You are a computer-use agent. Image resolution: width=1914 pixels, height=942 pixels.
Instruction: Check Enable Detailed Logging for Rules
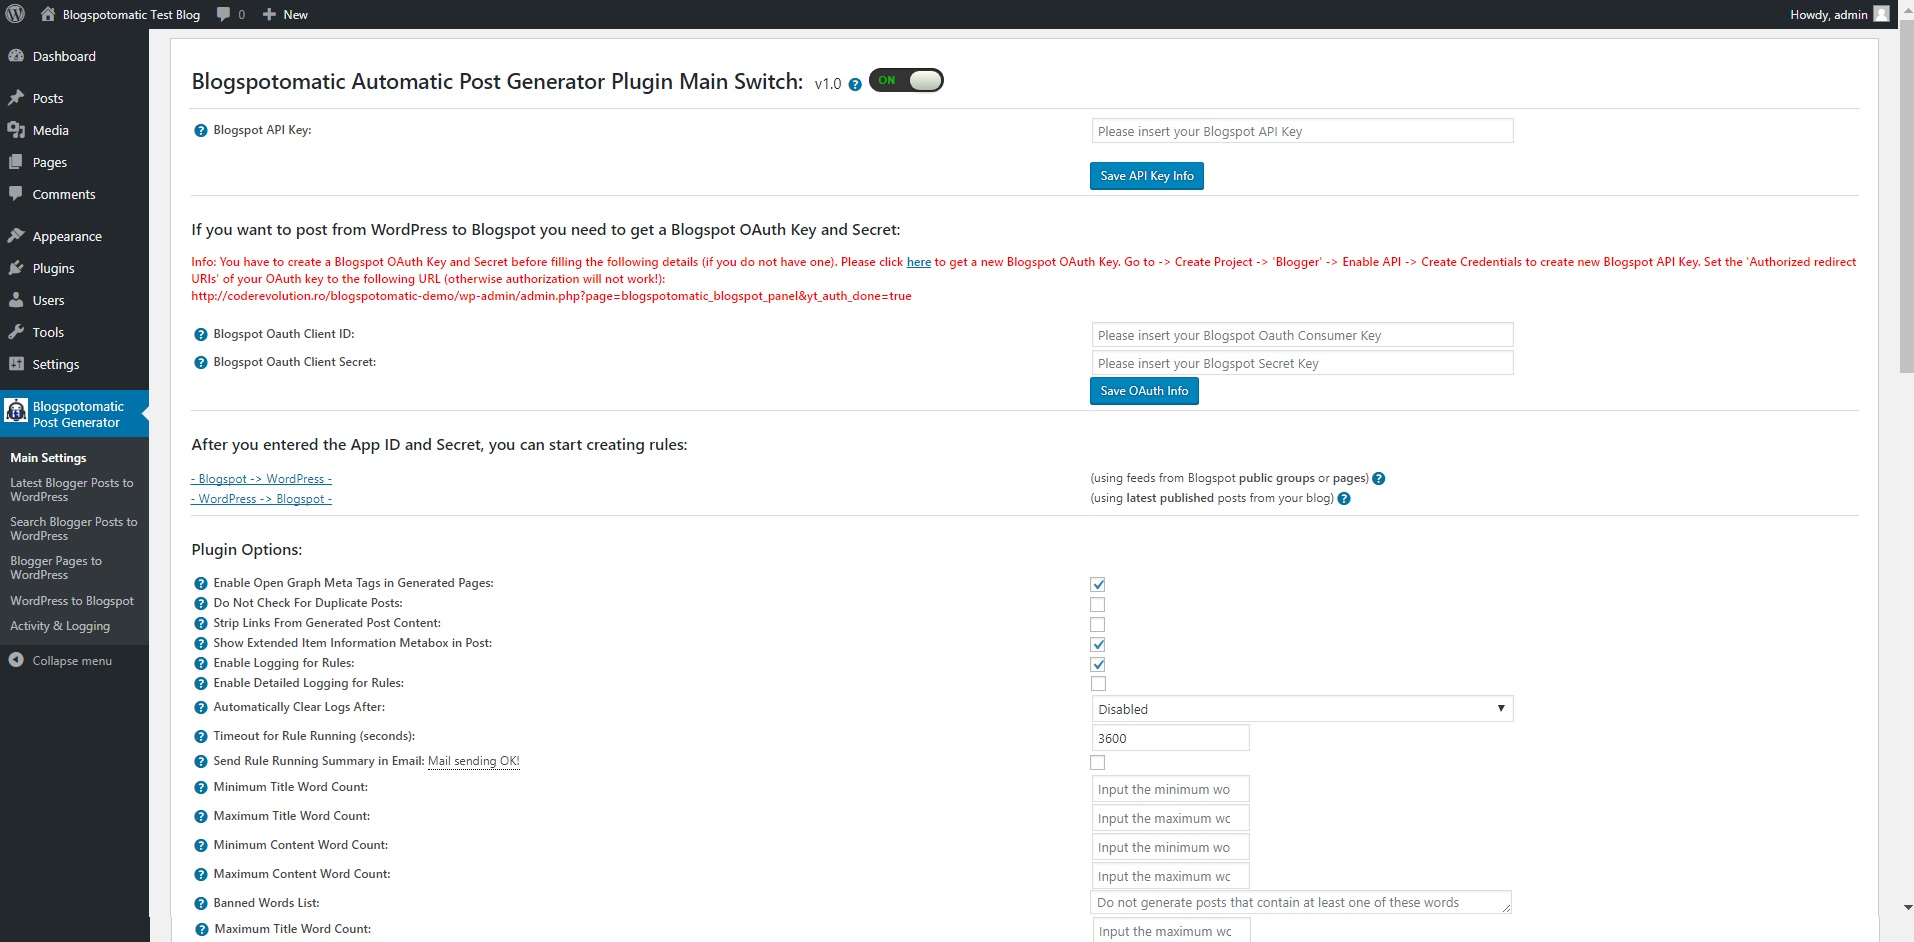[1098, 684]
